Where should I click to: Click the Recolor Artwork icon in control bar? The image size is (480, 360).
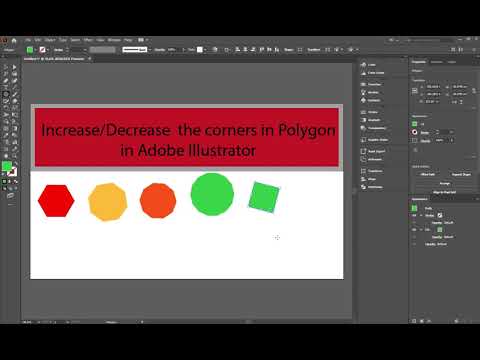tap(215, 50)
